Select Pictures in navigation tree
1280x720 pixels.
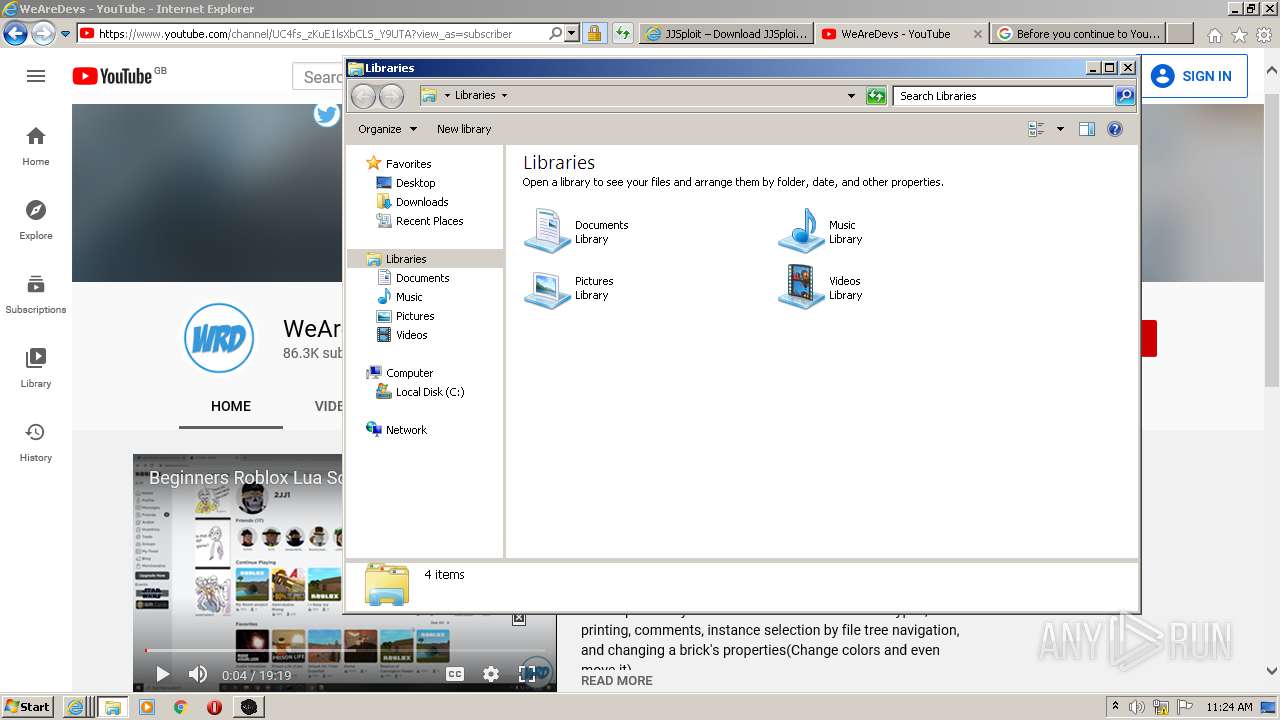tap(405, 316)
